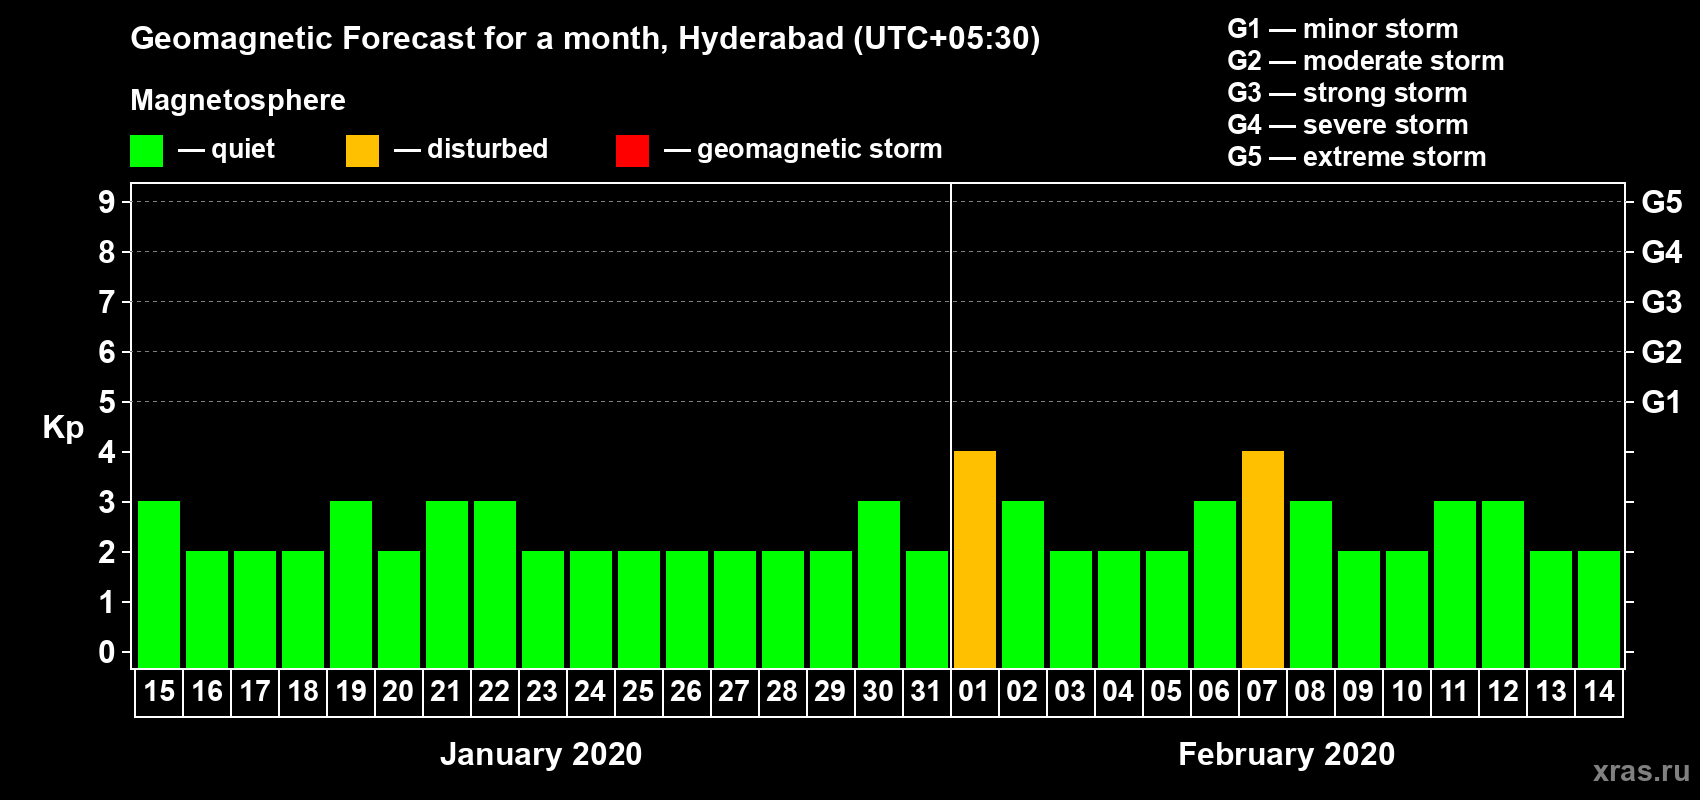Click the G4 axis label on right
Image resolution: width=1700 pixels, height=800 pixels.
(x=1662, y=252)
